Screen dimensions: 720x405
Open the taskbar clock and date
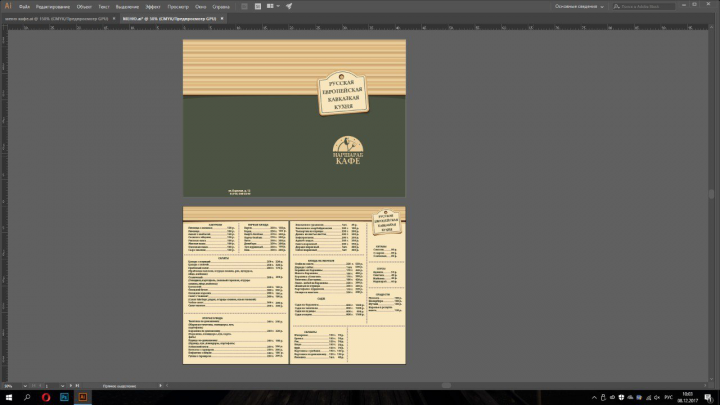click(687, 397)
